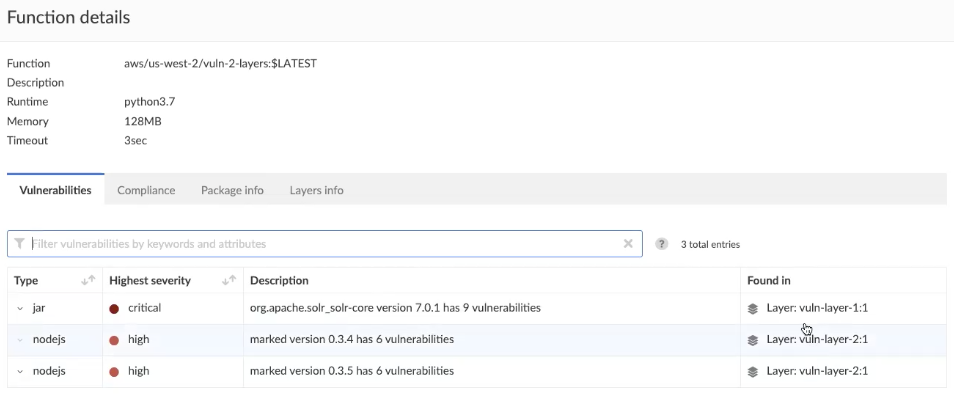Click the 3sec timeout value
954x399 pixels.
[x=136, y=141]
